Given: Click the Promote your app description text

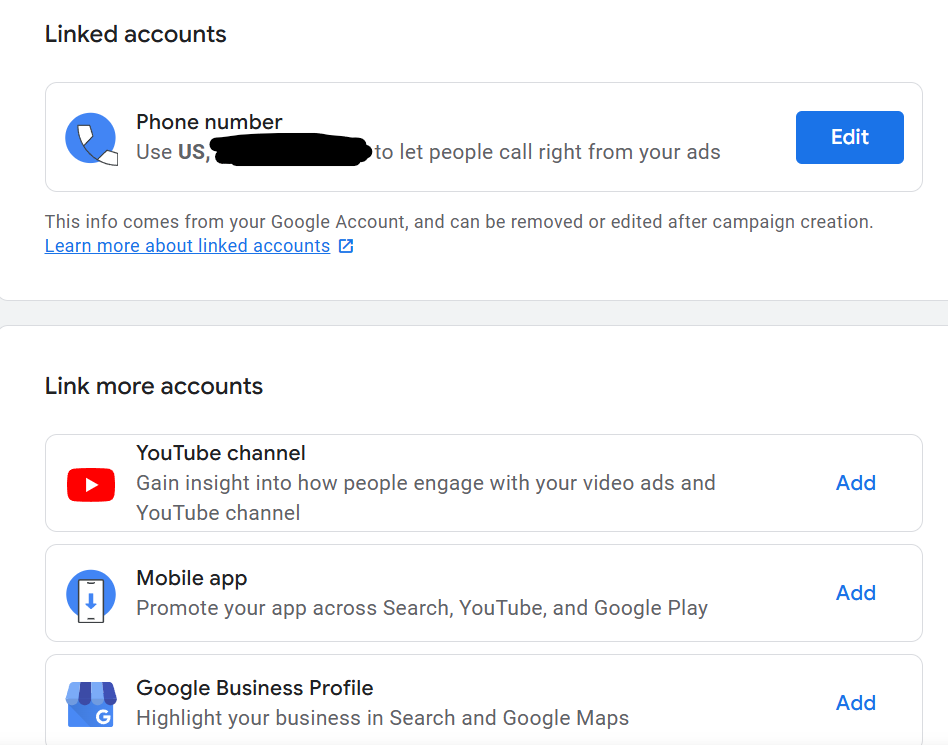Looking at the screenshot, I should (421, 608).
